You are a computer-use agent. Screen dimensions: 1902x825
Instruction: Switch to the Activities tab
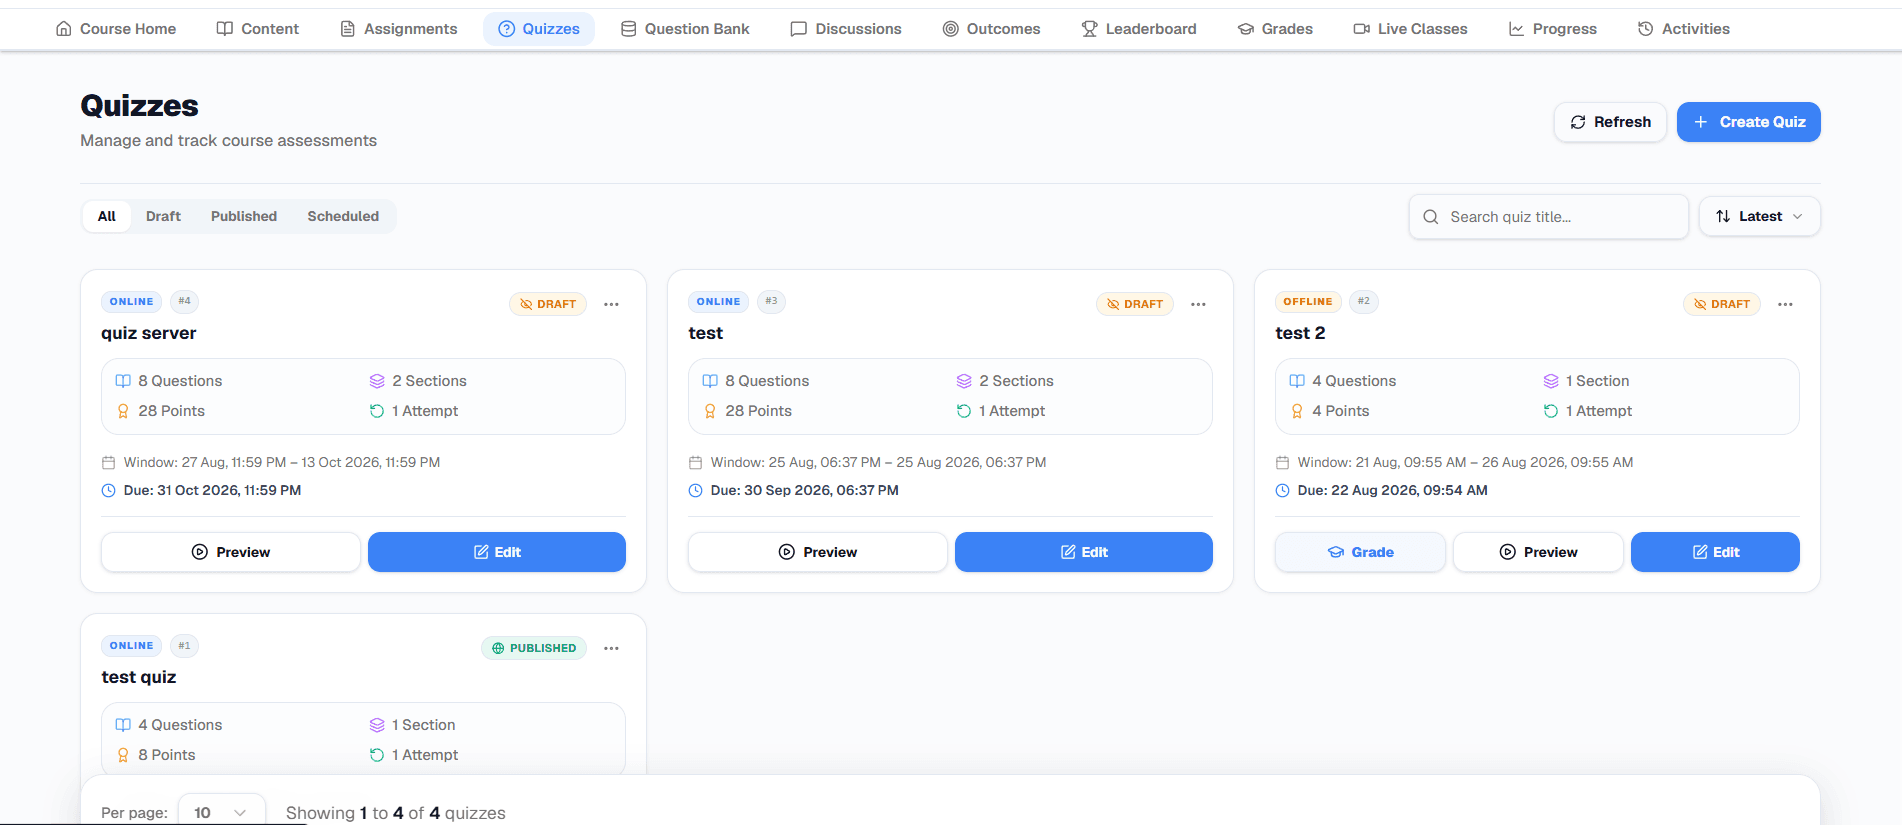coord(1684,29)
